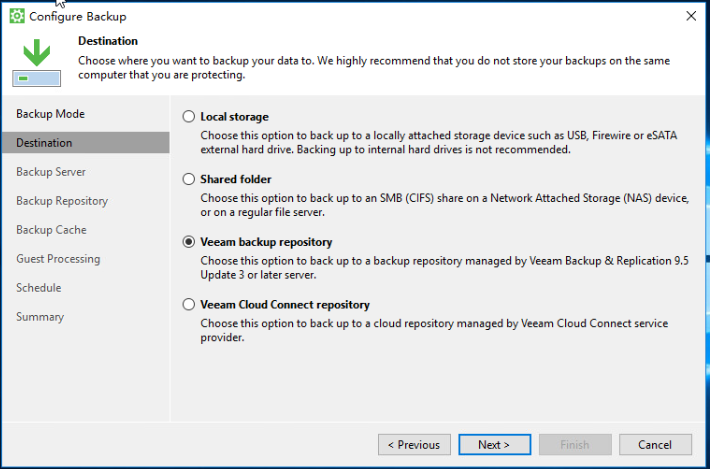
Task: Click the green download arrow destination icon
Action: coord(37,62)
